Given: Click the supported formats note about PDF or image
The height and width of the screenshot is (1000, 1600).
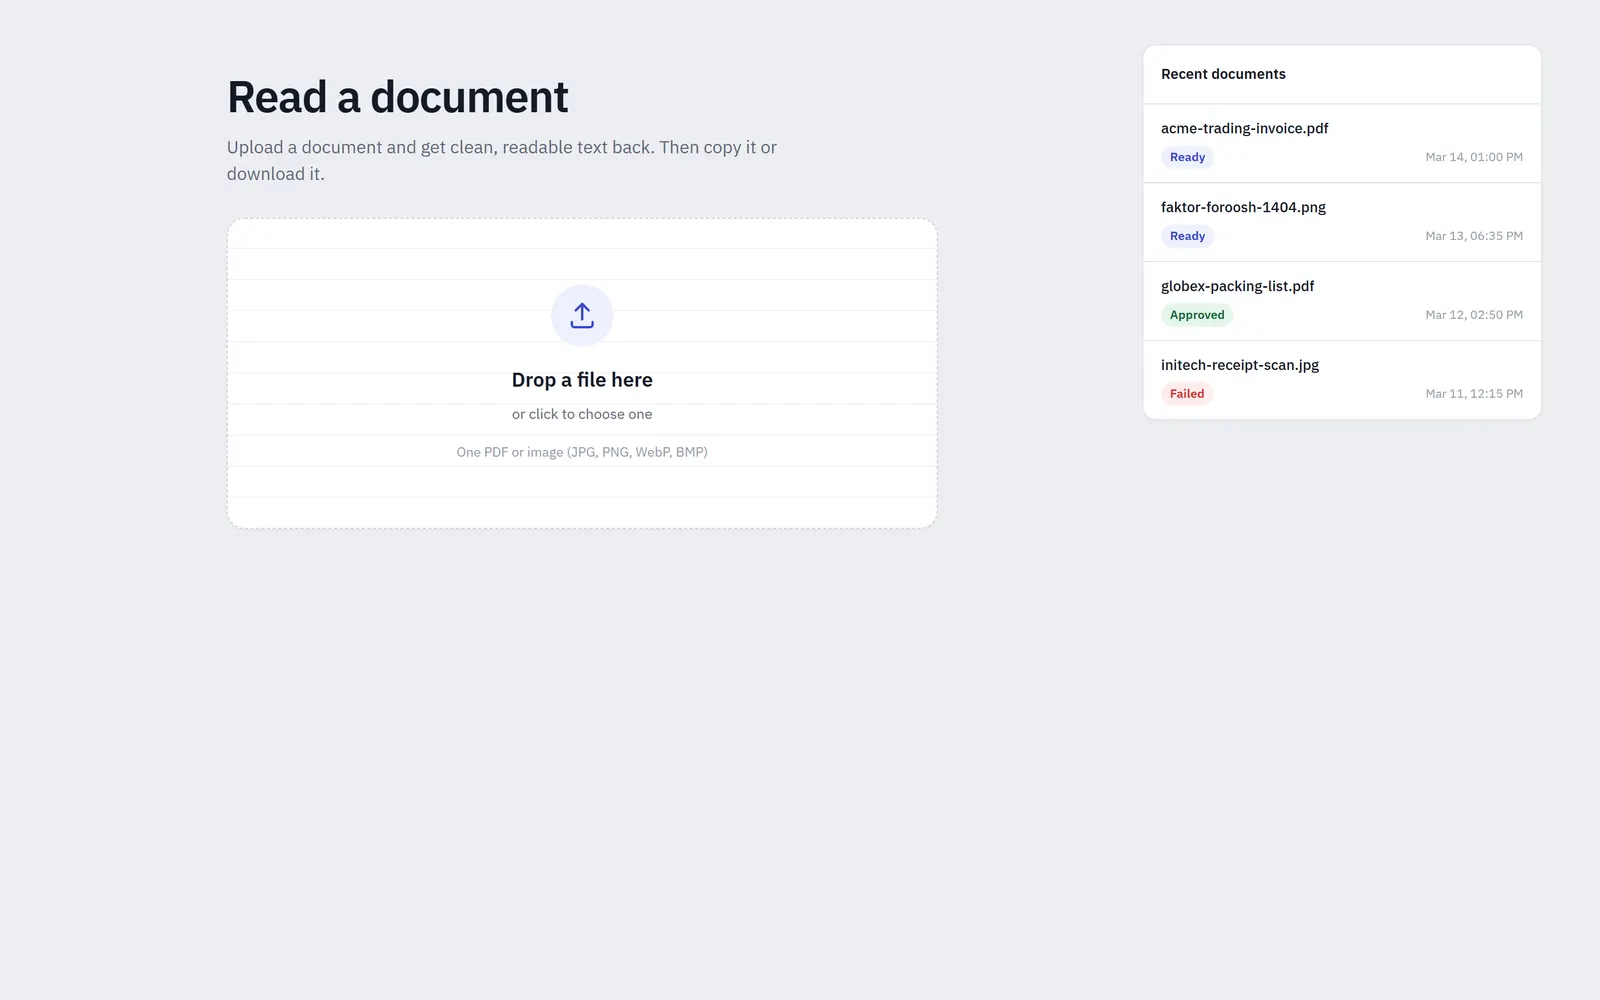Looking at the screenshot, I should pyautogui.click(x=582, y=452).
